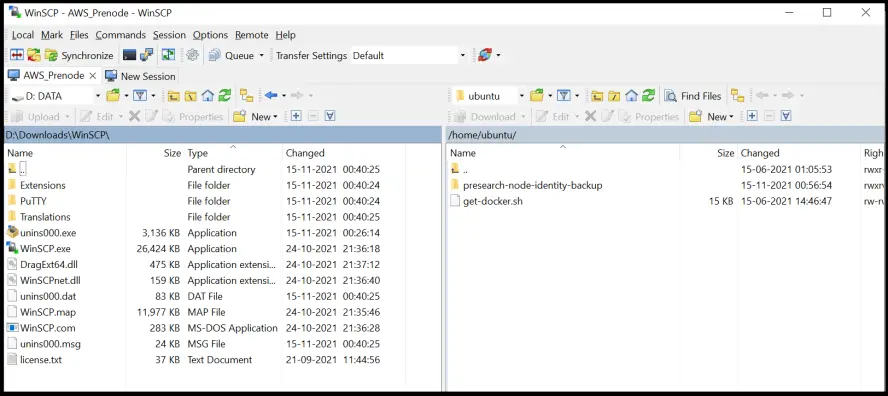This screenshot has width=888, height=396.
Task: Go to remote root directory icon
Action: (x=614, y=96)
